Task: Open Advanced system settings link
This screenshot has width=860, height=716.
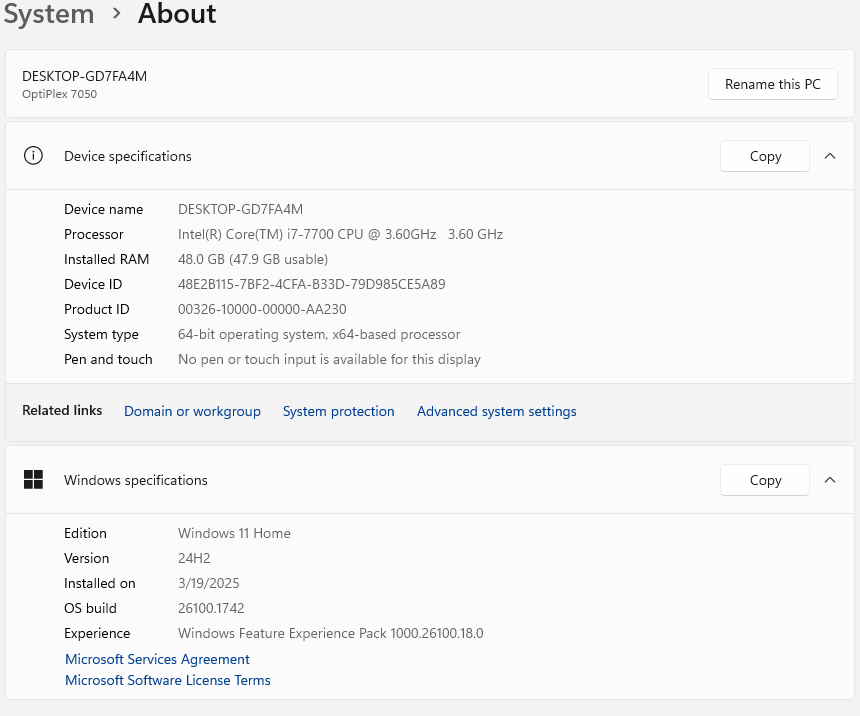Action: click(x=496, y=411)
